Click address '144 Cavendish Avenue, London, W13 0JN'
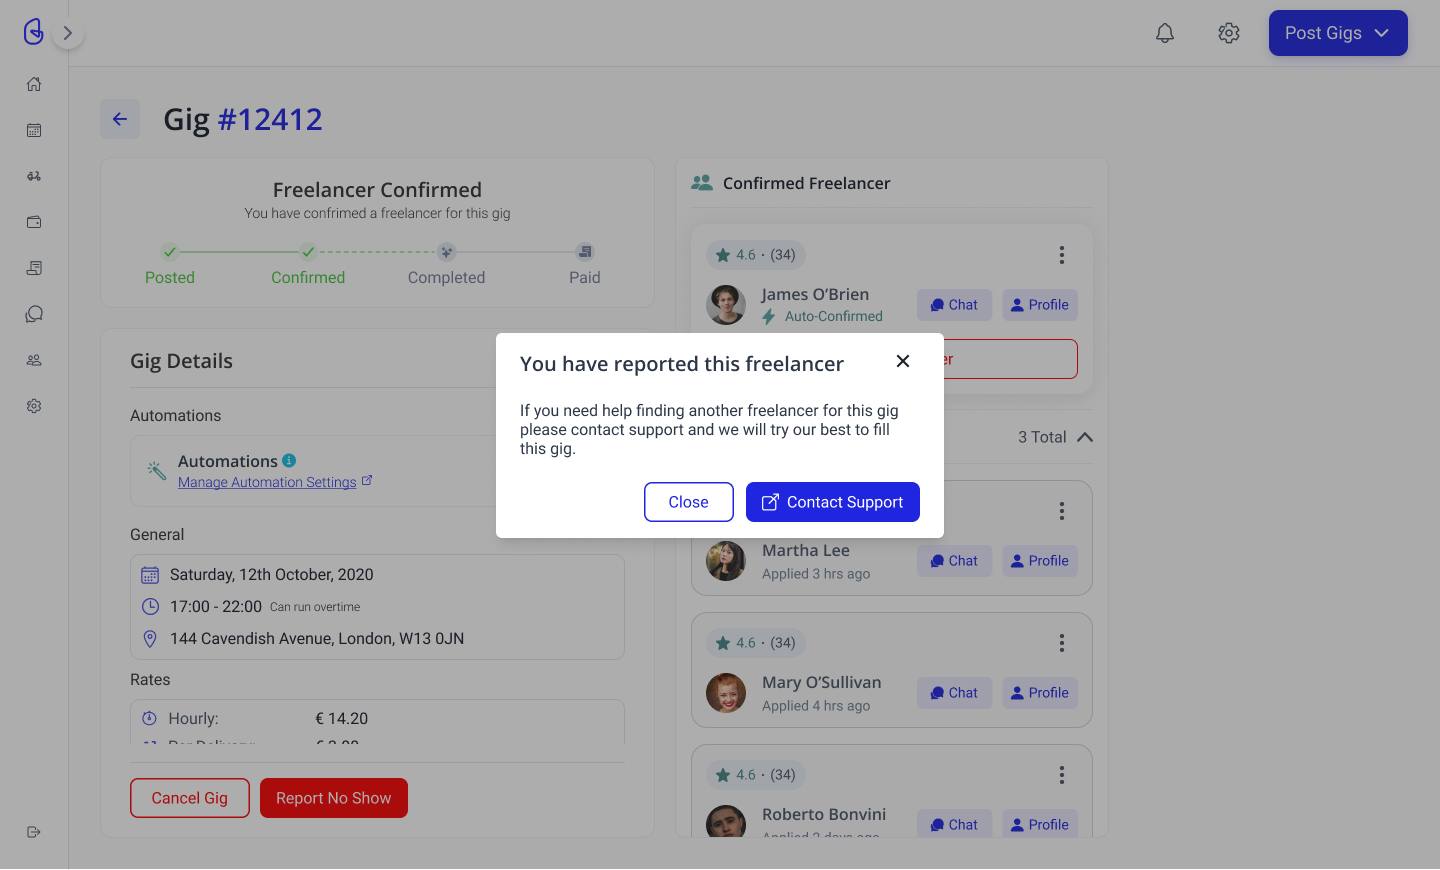Image resolution: width=1440 pixels, height=870 pixels. (x=317, y=639)
